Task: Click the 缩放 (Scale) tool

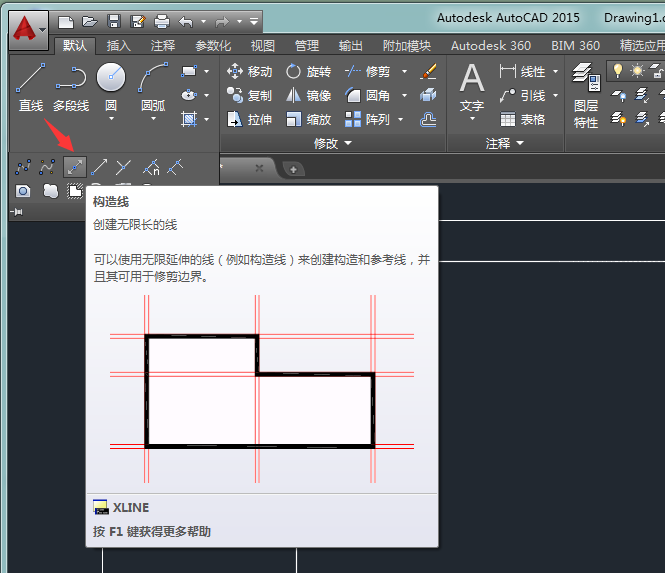Action: (308, 119)
